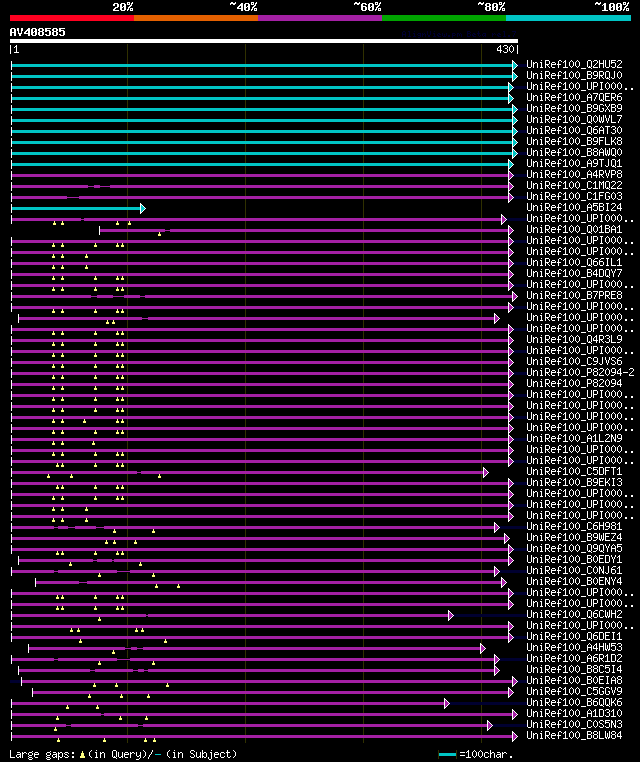The image size is (640, 762).
Task: Select the UniRef100_Q66IL1 label
Action: [x=574, y=263]
